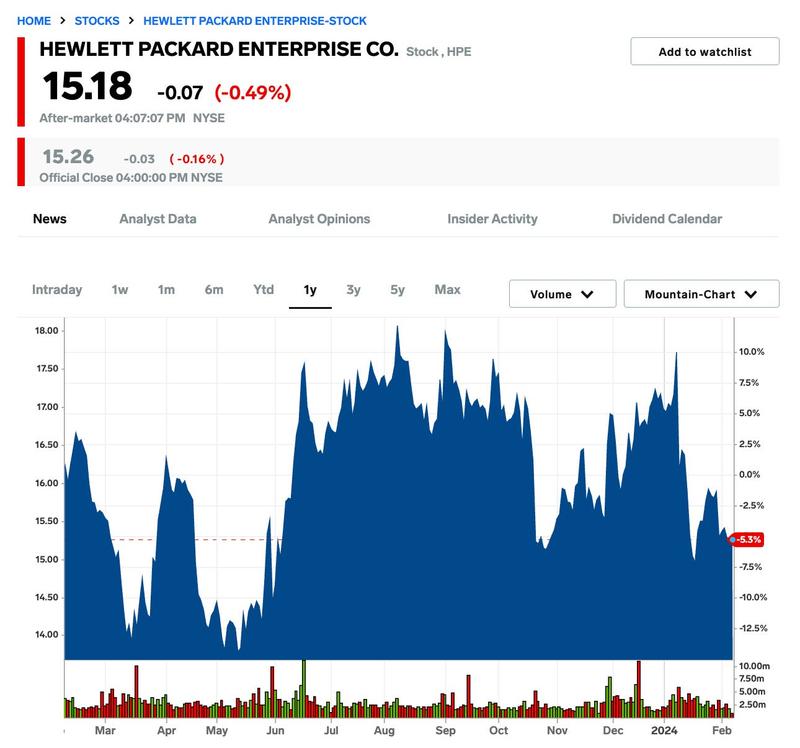Click Add to watchlist button

tap(705, 52)
